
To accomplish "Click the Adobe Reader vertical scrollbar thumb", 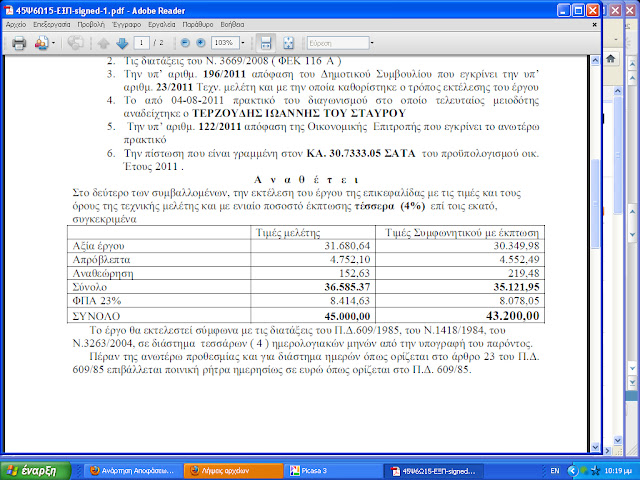I will (595, 204).
